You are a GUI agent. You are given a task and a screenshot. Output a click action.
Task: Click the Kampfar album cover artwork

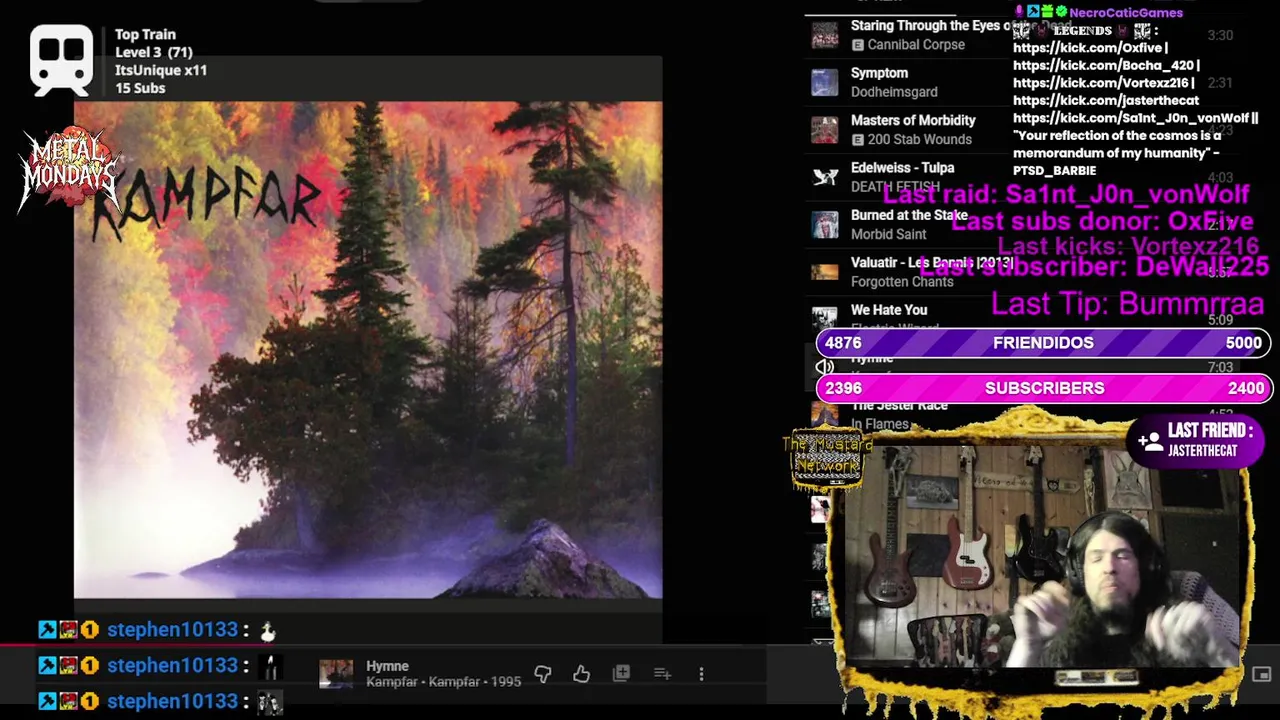pos(368,350)
